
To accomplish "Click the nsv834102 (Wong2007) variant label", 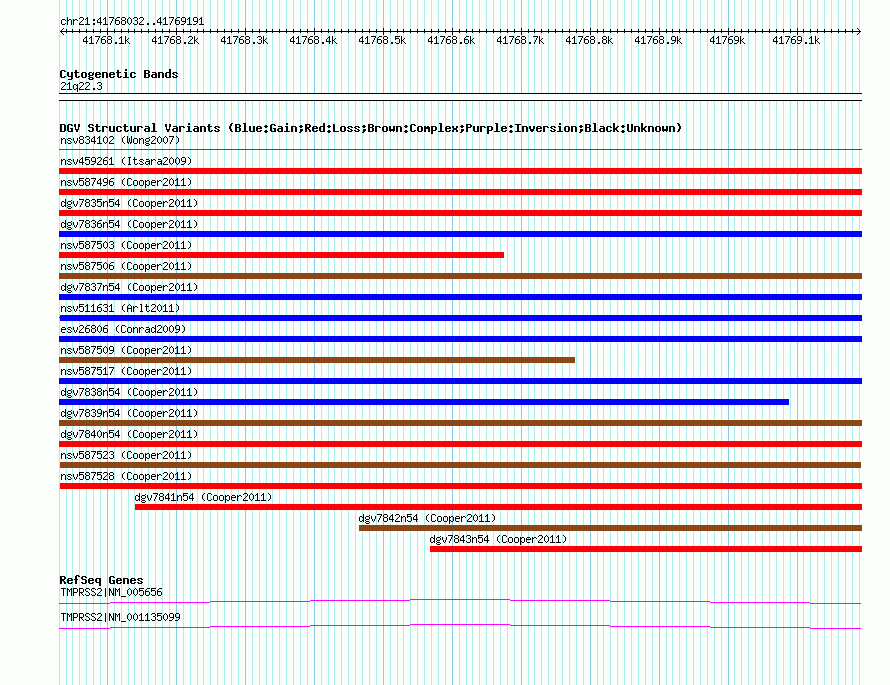I will (x=120, y=140).
